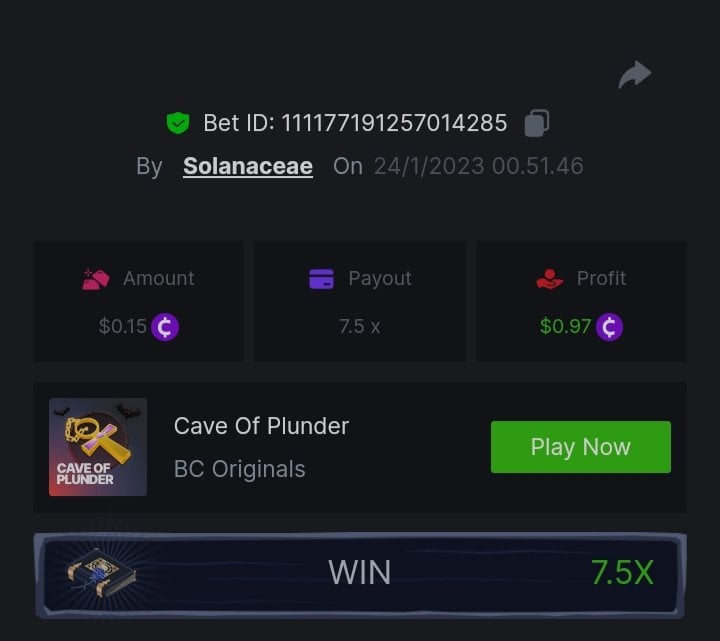Click the purple coin beside $0.97
The image size is (720, 641).
pyautogui.click(x=609, y=327)
